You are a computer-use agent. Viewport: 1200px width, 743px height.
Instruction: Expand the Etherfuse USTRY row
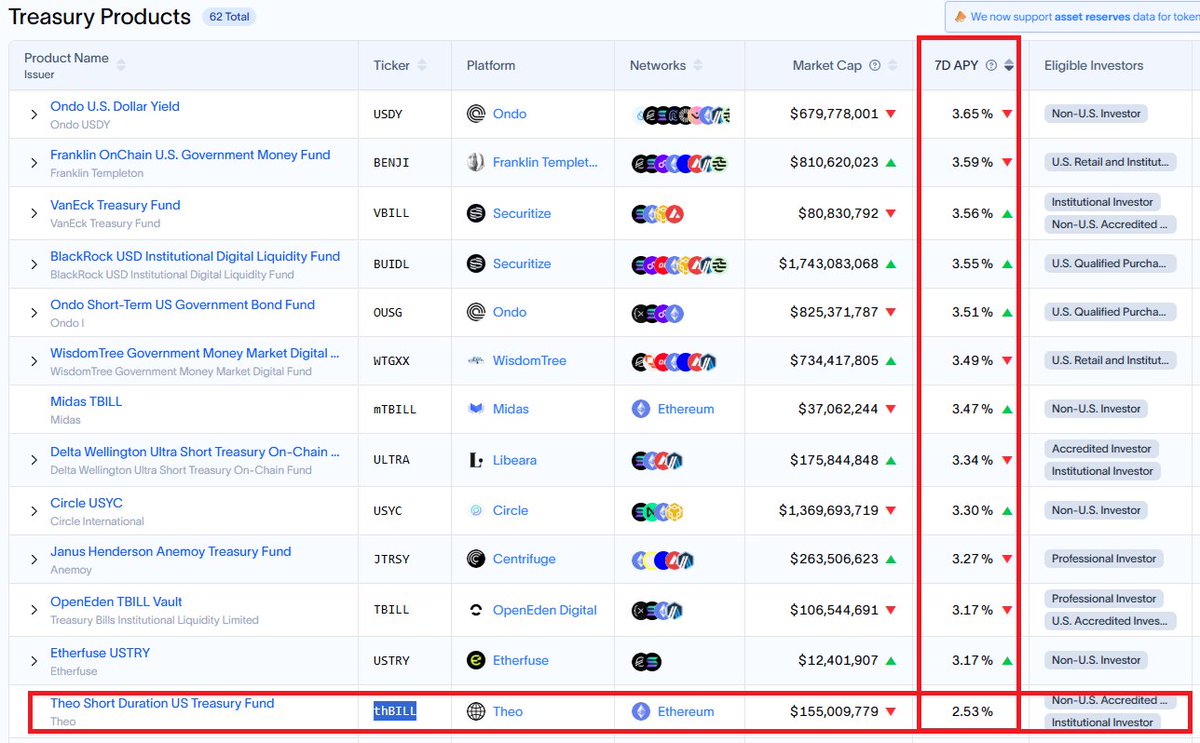[x=33, y=661]
